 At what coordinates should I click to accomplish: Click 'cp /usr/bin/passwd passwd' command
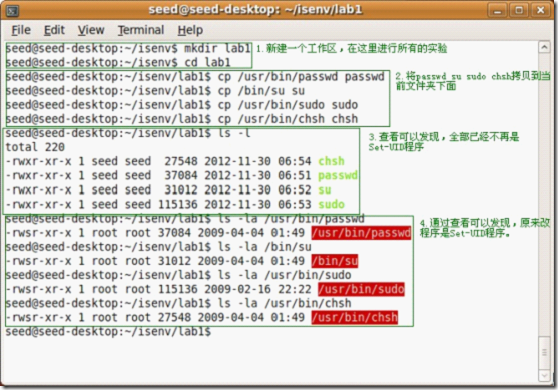(x=301, y=77)
